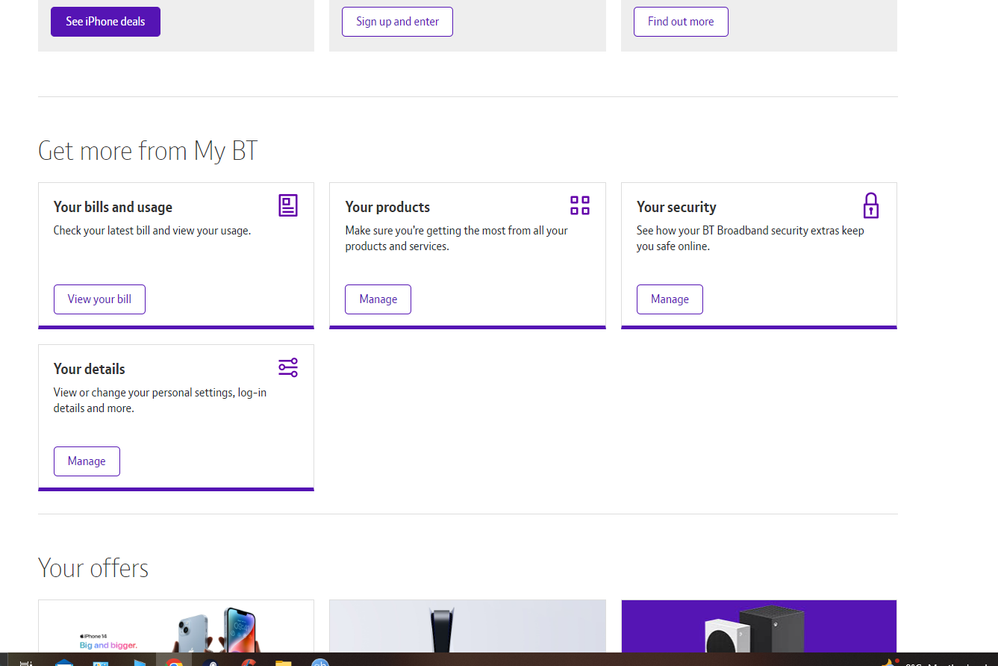Open View your bill
Viewport: 998px width, 666px height.
(x=99, y=299)
